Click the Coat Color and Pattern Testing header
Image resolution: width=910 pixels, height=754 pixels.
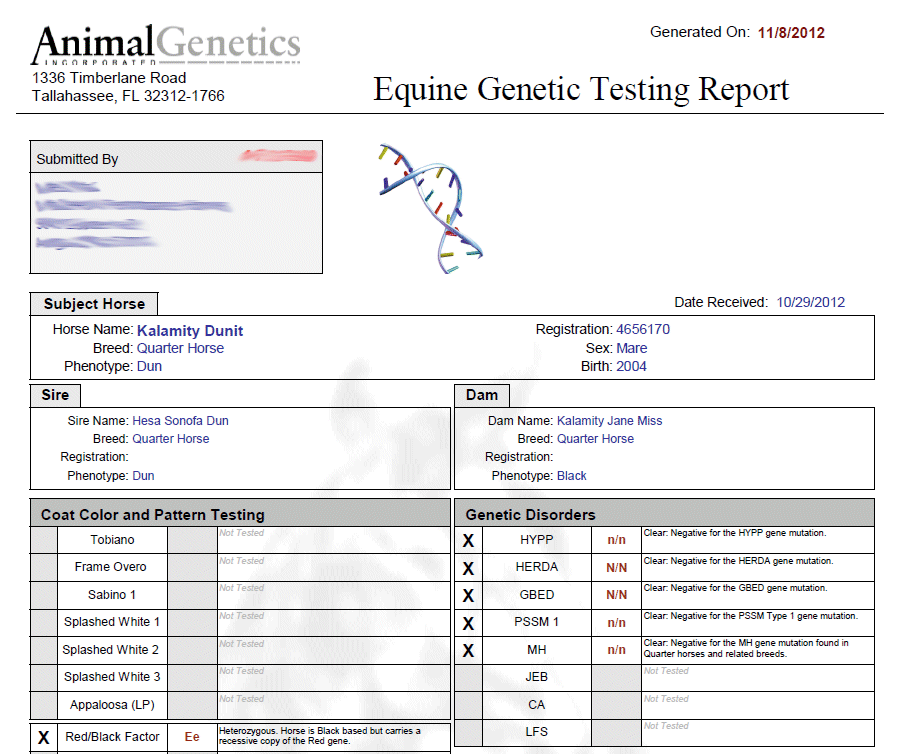pyautogui.click(x=240, y=513)
